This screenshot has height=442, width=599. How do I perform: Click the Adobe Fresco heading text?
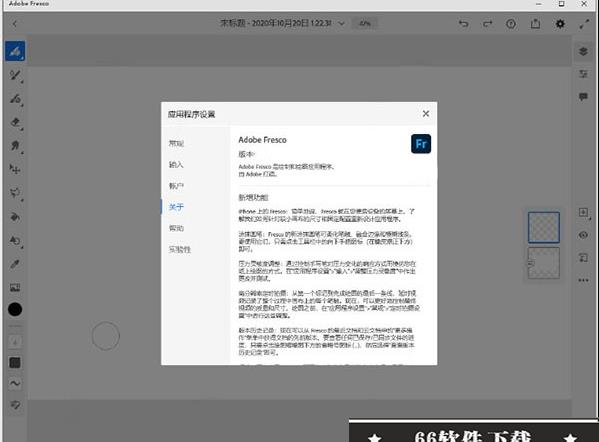(262, 140)
